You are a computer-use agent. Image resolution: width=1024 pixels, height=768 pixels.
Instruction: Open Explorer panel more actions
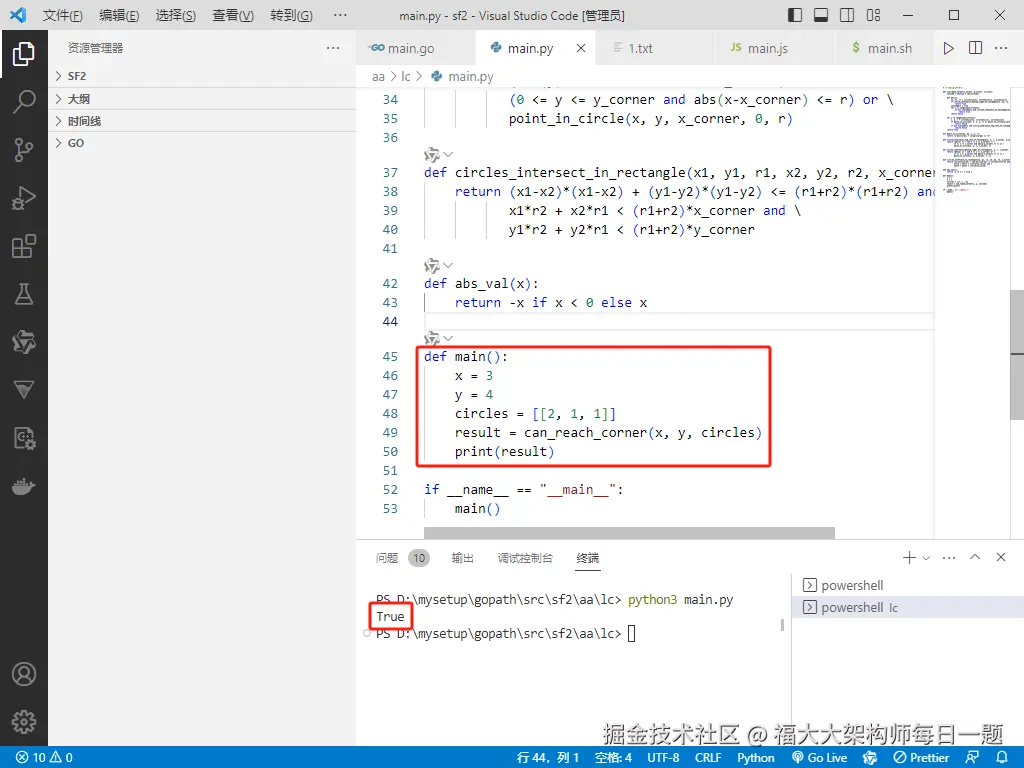pyautogui.click(x=333, y=48)
